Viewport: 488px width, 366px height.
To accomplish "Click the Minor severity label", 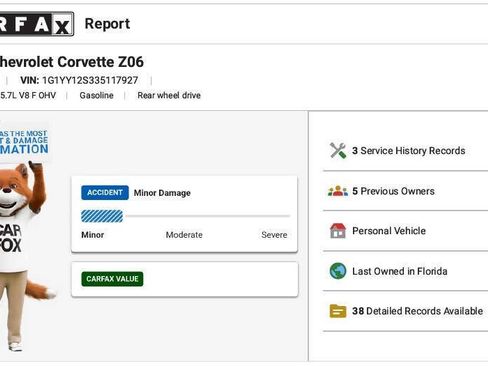I will coord(93,235).
